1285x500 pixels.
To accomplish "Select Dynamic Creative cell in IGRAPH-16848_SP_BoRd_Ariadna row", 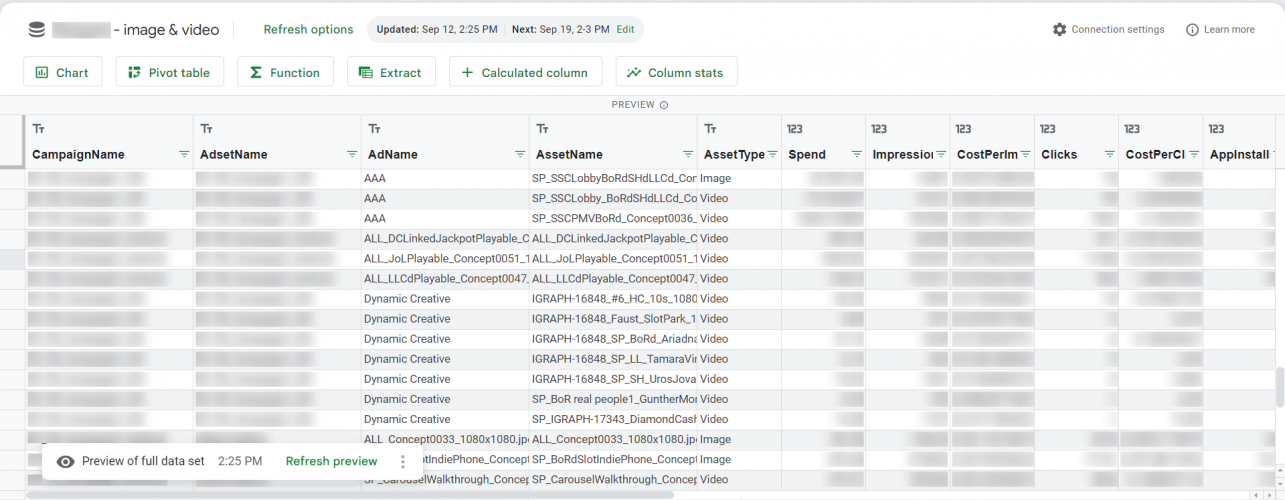I will click(445, 339).
